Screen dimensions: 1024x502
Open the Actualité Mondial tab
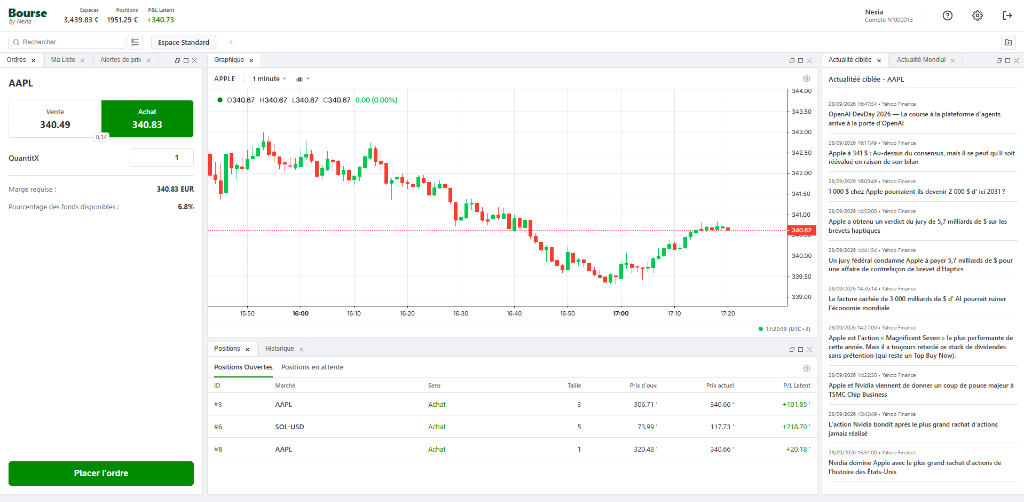921,60
